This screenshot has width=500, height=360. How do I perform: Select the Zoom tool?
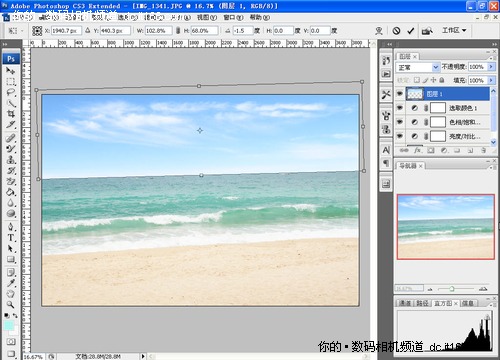click(11, 305)
